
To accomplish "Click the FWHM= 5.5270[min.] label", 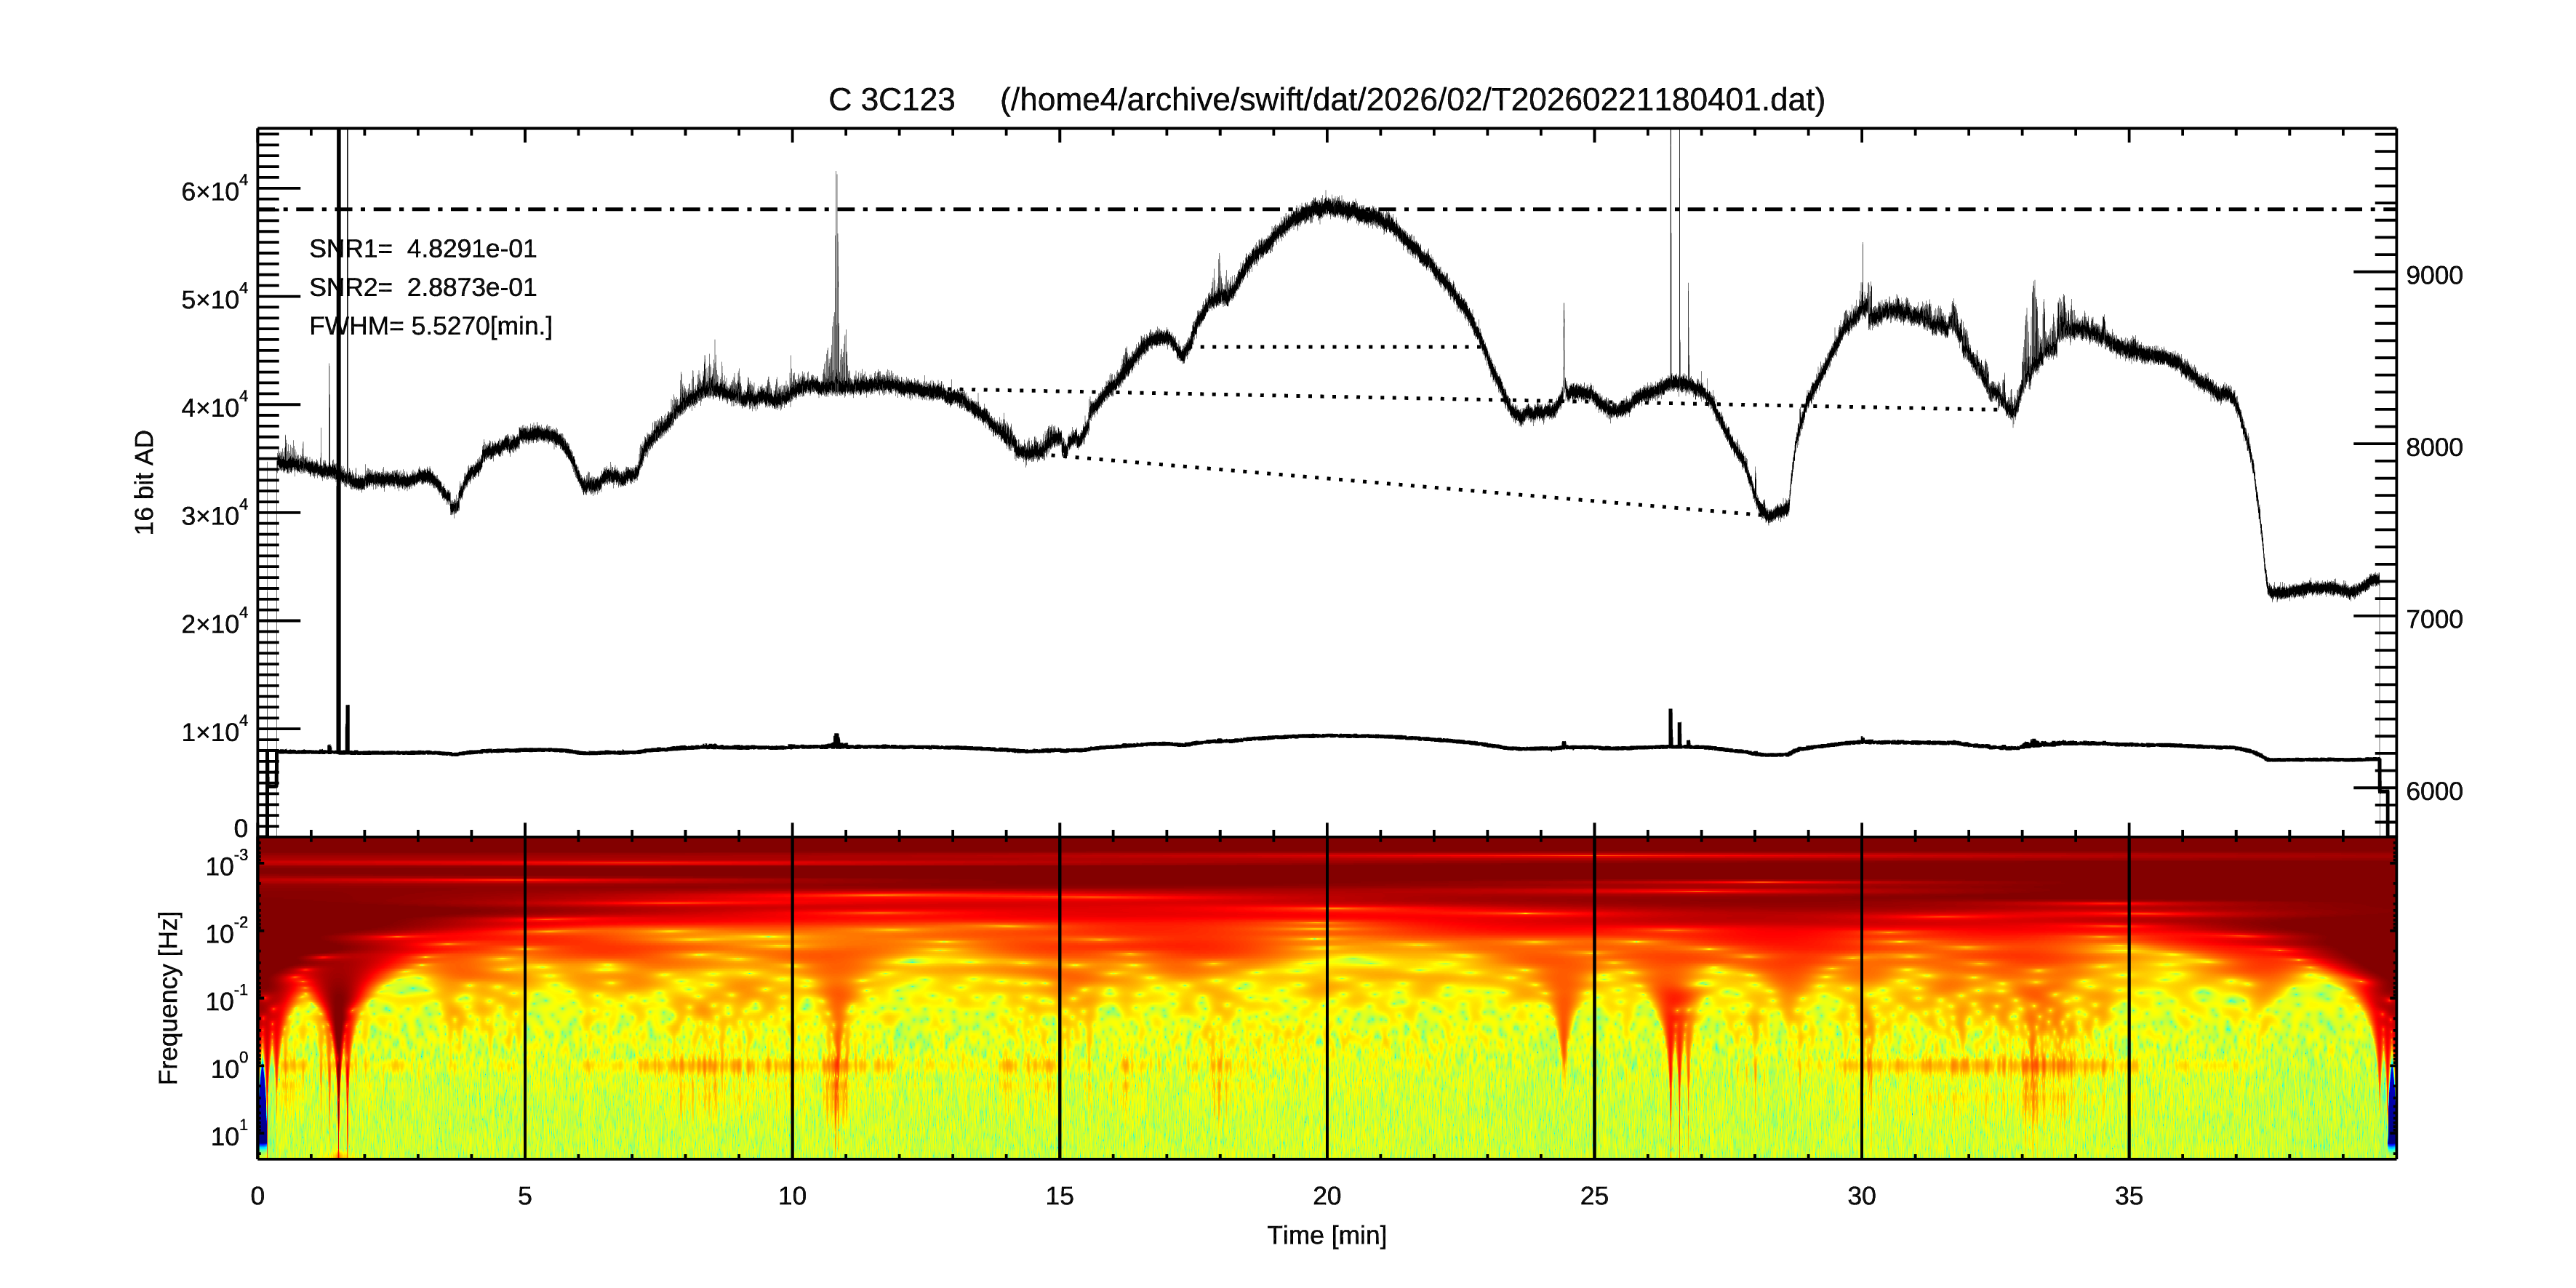I will [430, 326].
